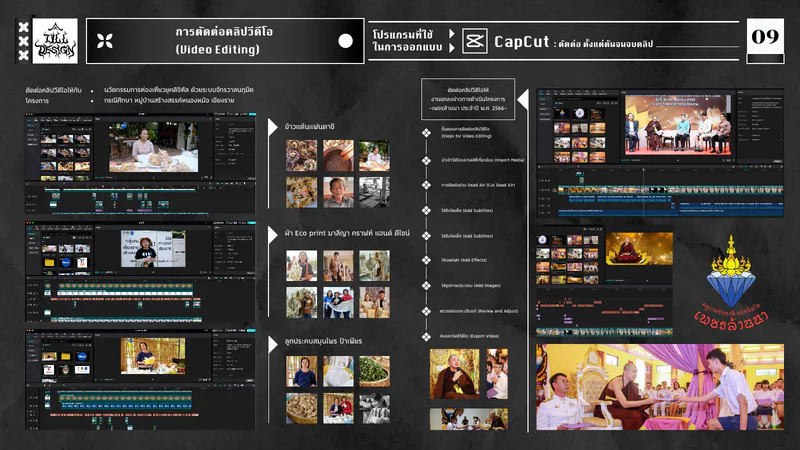Click the Add Images step

coord(470,286)
